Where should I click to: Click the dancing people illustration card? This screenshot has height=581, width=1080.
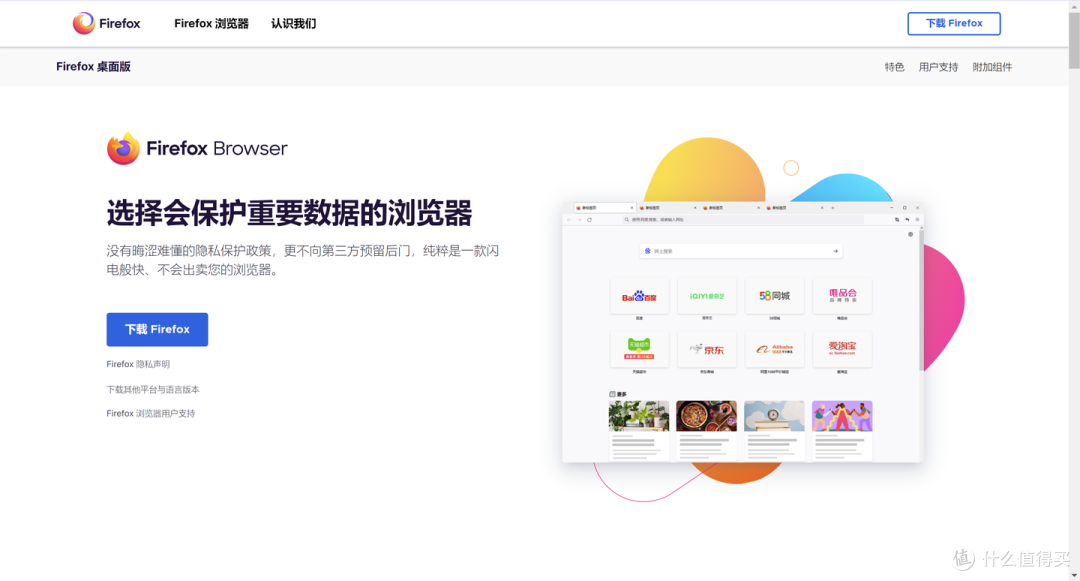click(x=842, y=430)
